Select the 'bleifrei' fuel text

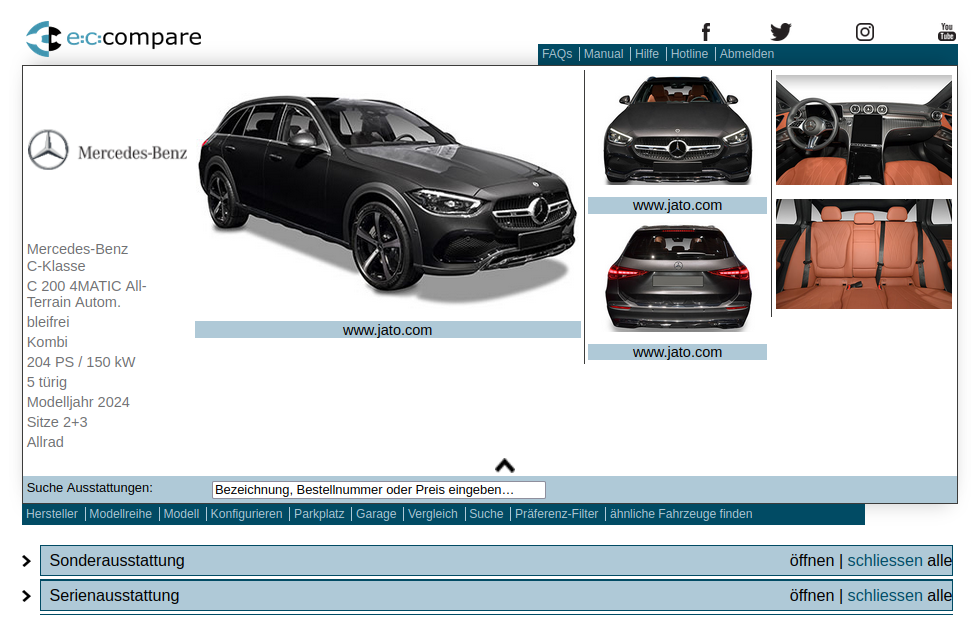[48, 322]
